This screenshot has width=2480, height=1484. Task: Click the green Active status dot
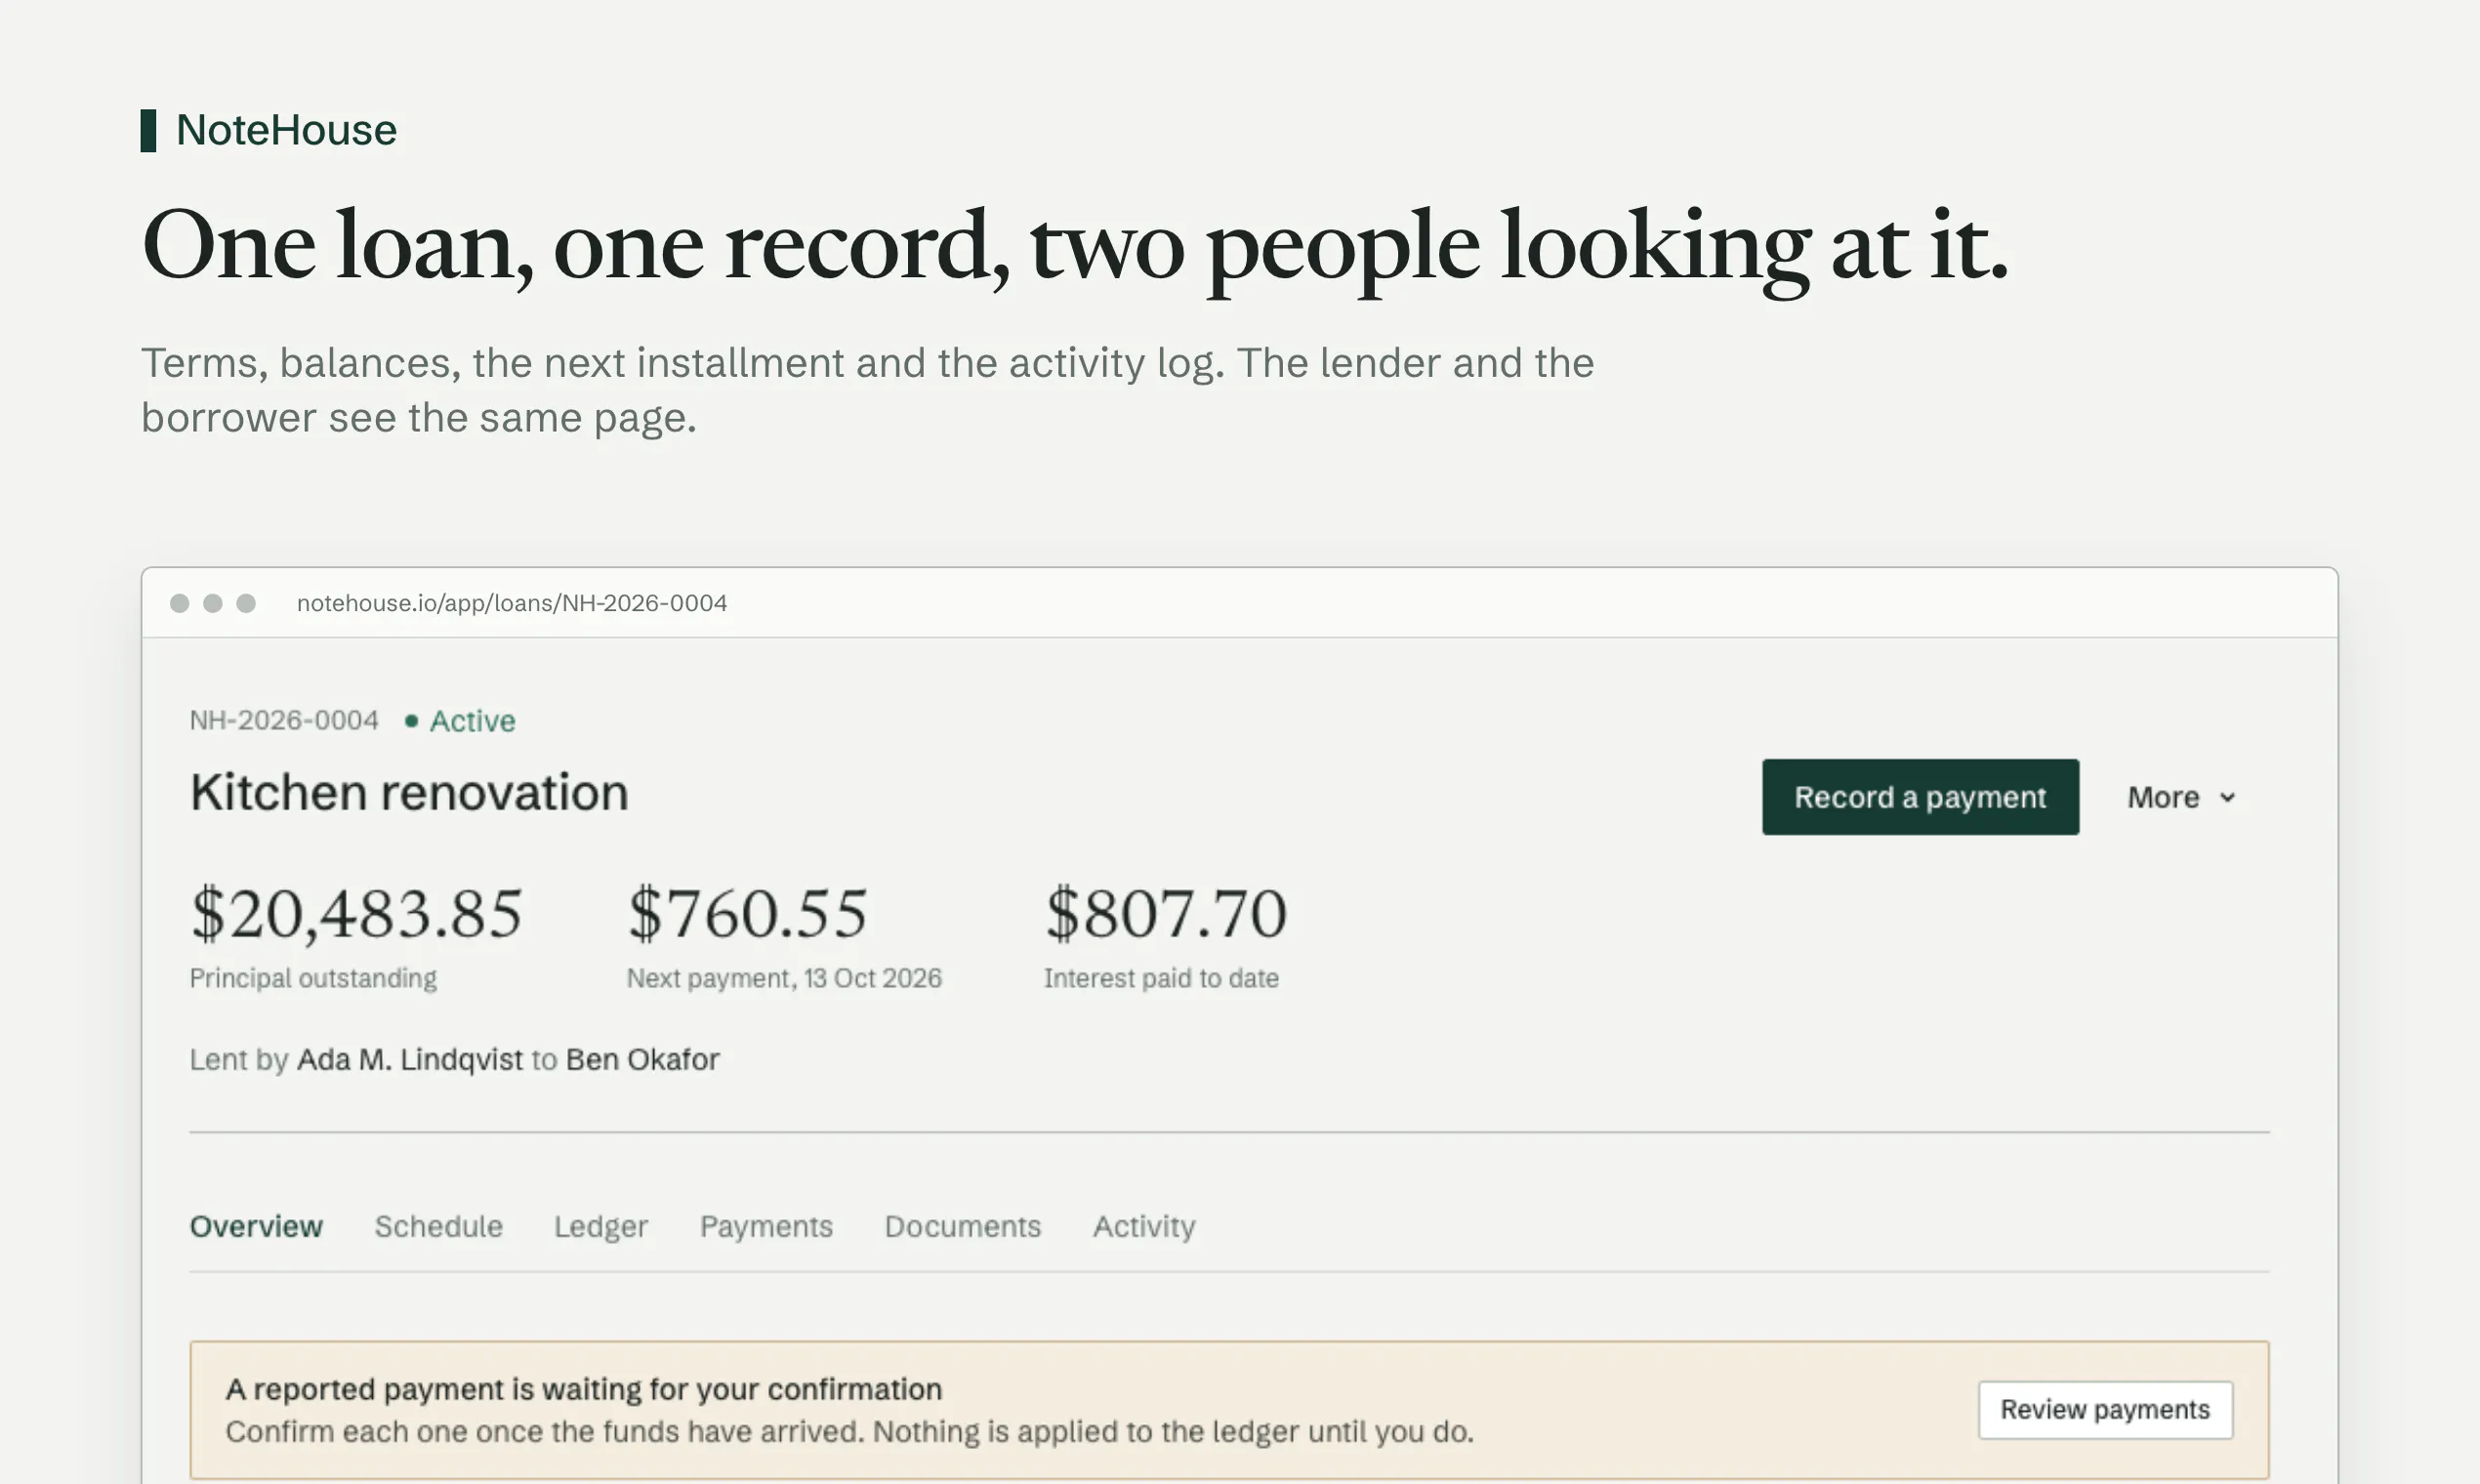(x=411, y=721)
